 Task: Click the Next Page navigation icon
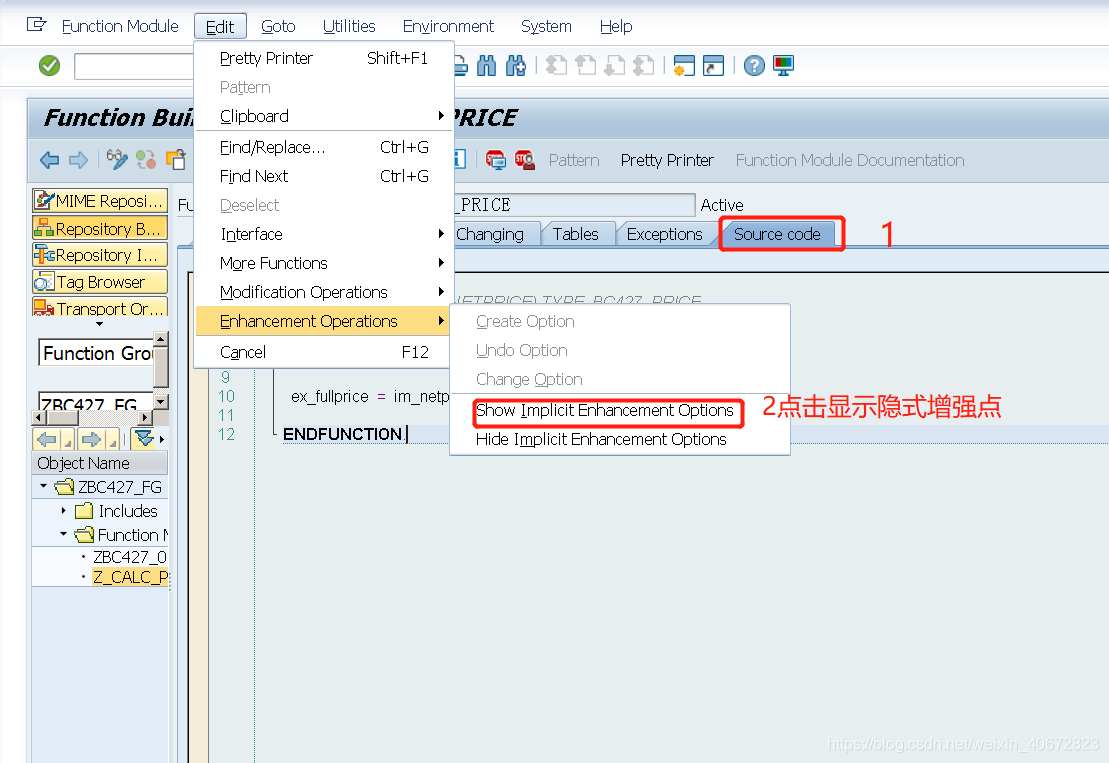(615, 66)
